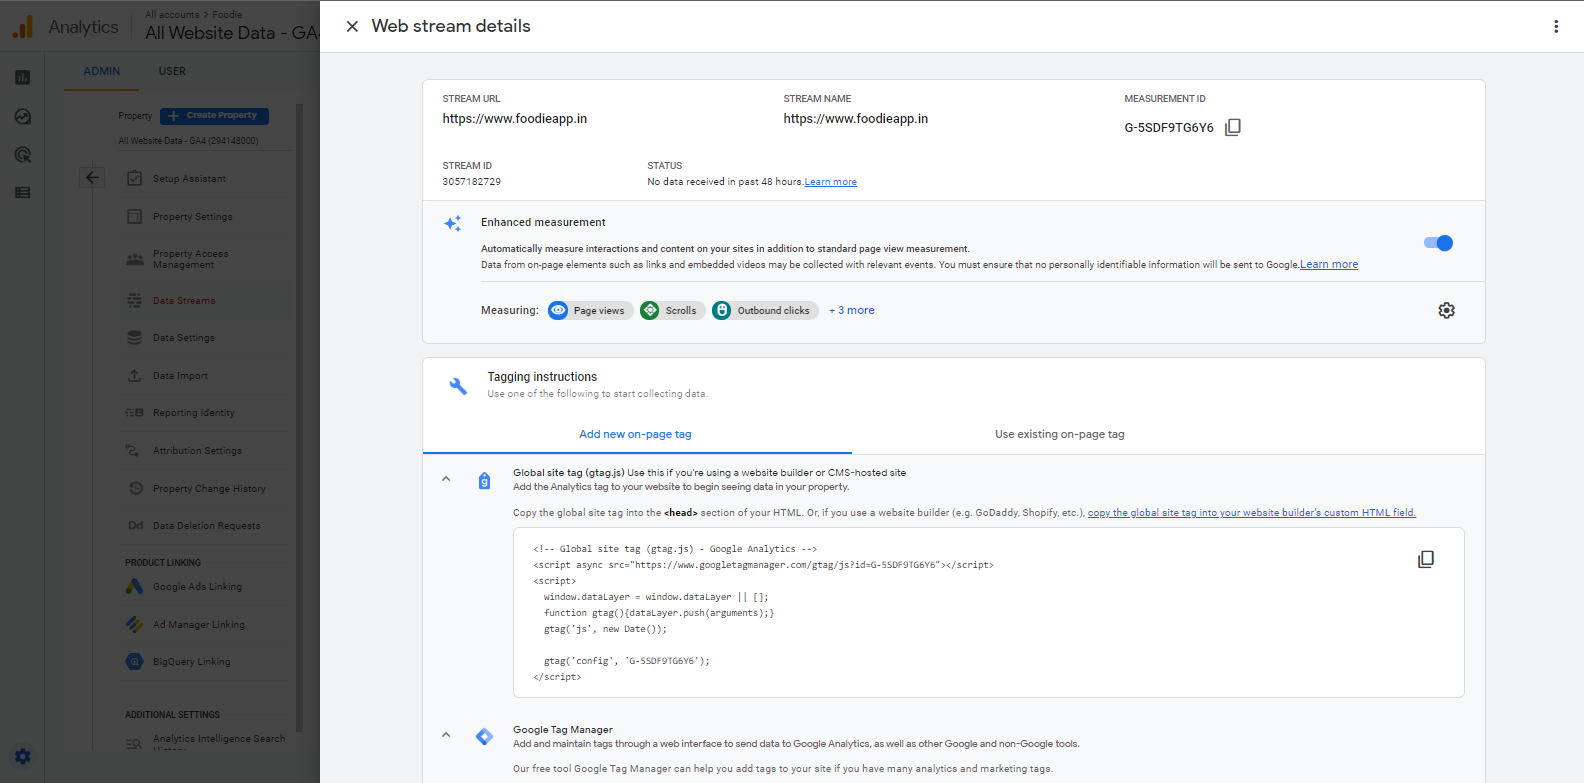The width and height of the screenshot is (1584, 783).
Task: Select the USER tab
Action: point(172,71)
